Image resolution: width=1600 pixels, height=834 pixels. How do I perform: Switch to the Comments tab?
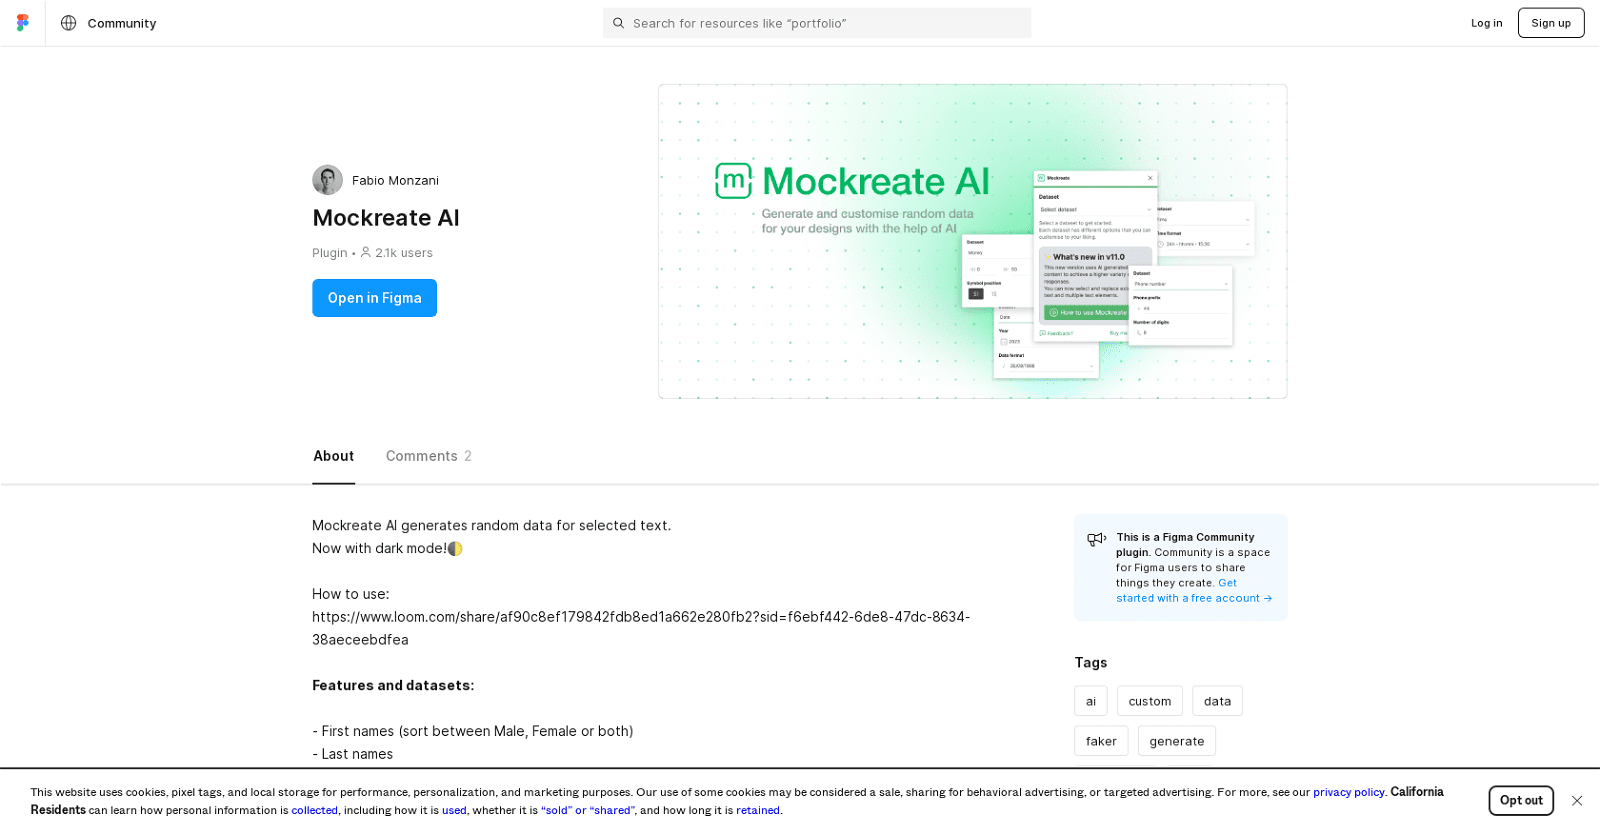[428, 456]
